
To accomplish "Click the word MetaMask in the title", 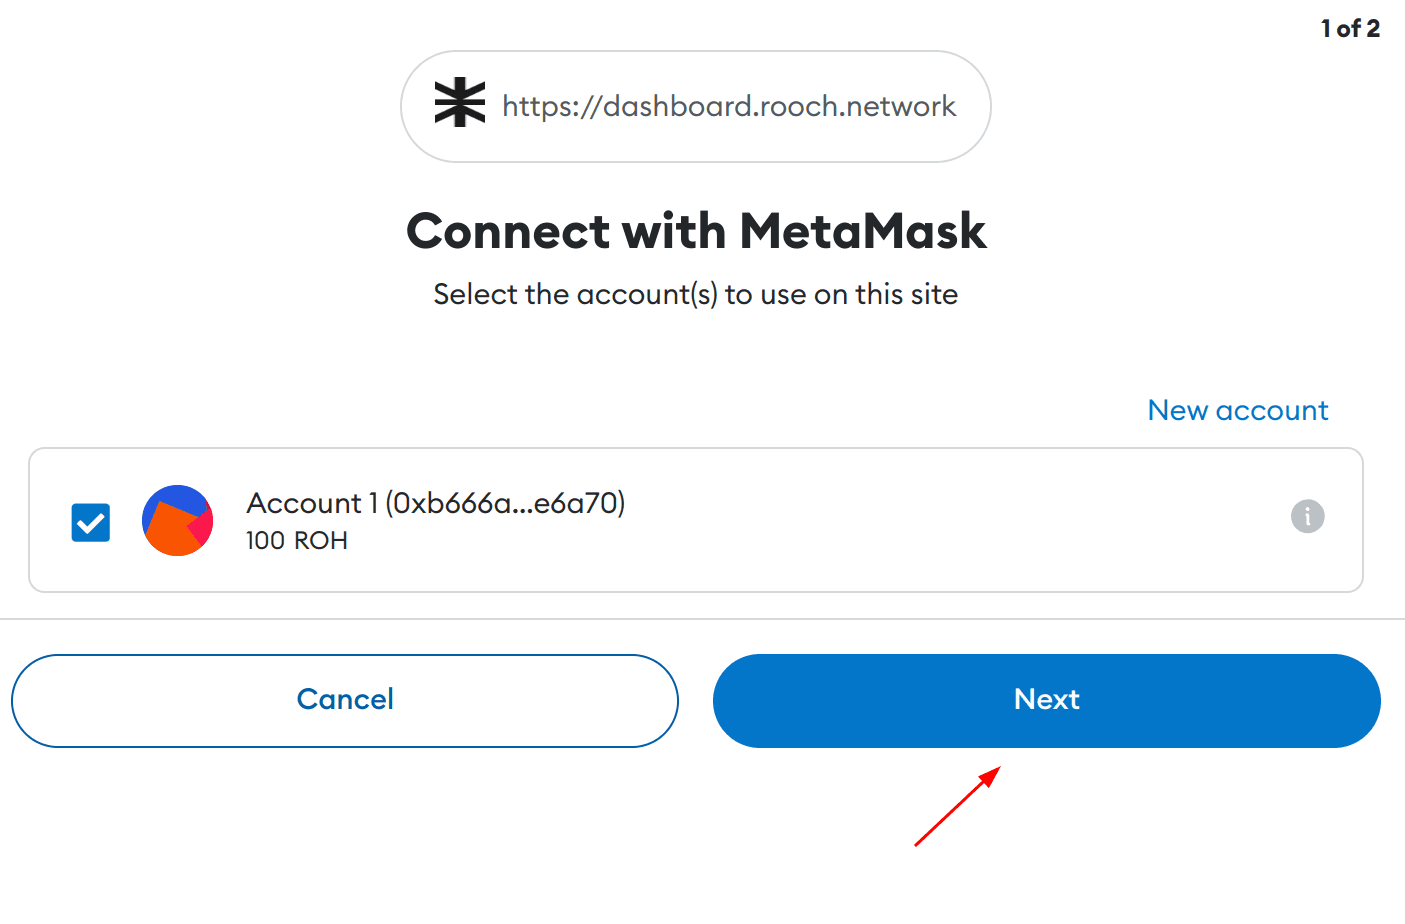I will pyautogui.click(x=863, y=231).
